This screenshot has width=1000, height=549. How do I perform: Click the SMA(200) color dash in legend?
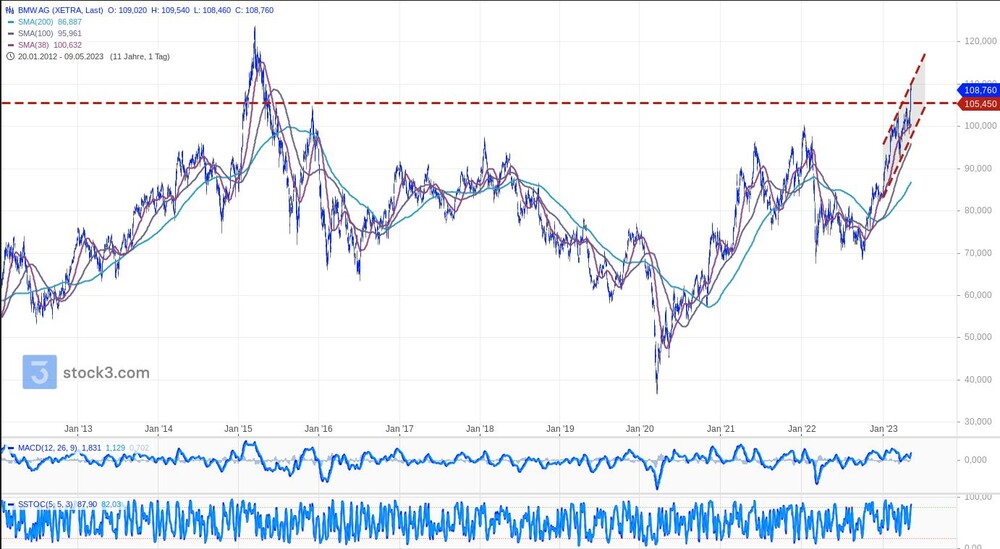[x=11, y=22]
